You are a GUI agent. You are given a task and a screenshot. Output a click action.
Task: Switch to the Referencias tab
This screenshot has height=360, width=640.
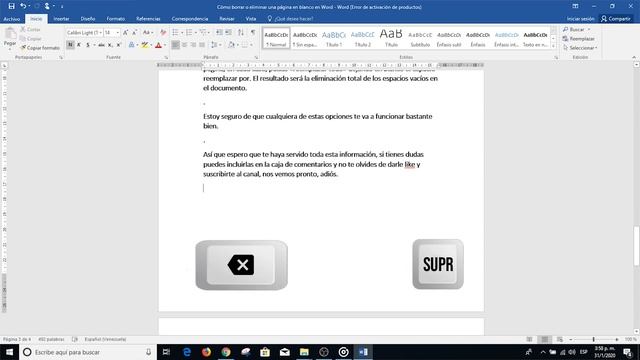(x=148, y=19)
